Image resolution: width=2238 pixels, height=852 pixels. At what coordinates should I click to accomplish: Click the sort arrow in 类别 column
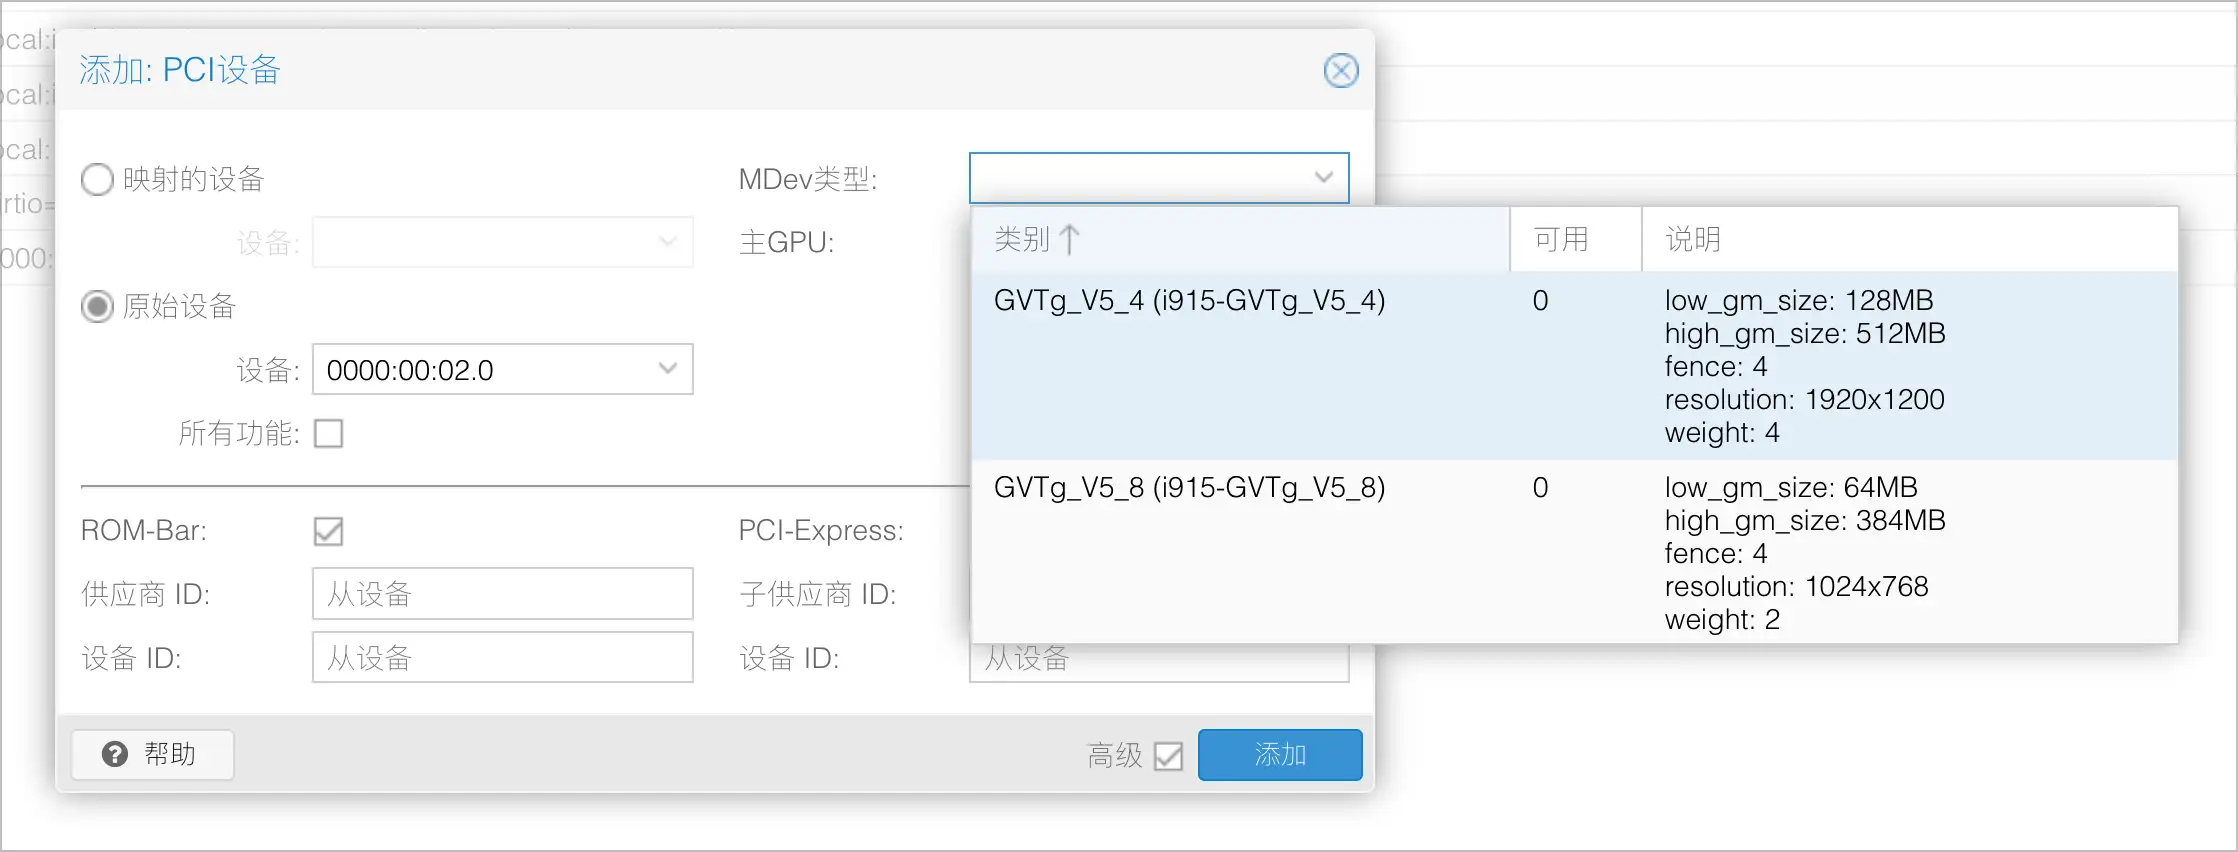[1069, 240]
